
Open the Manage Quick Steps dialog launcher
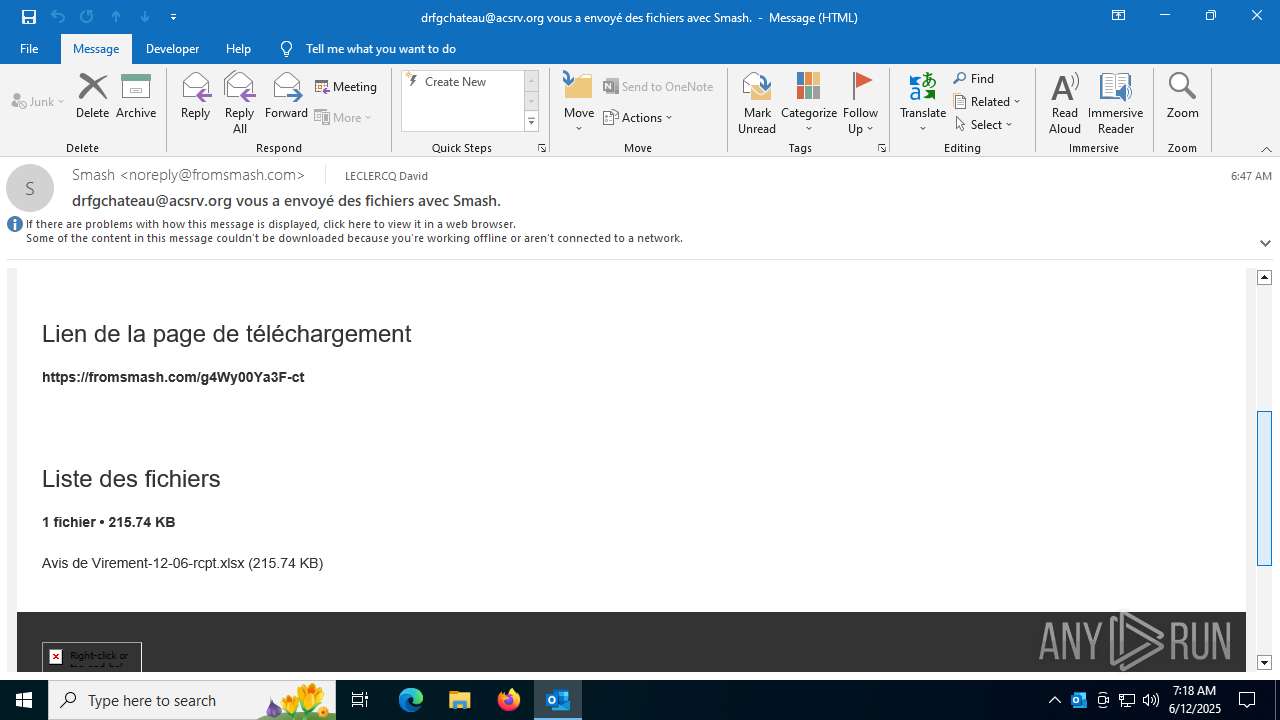542,148
